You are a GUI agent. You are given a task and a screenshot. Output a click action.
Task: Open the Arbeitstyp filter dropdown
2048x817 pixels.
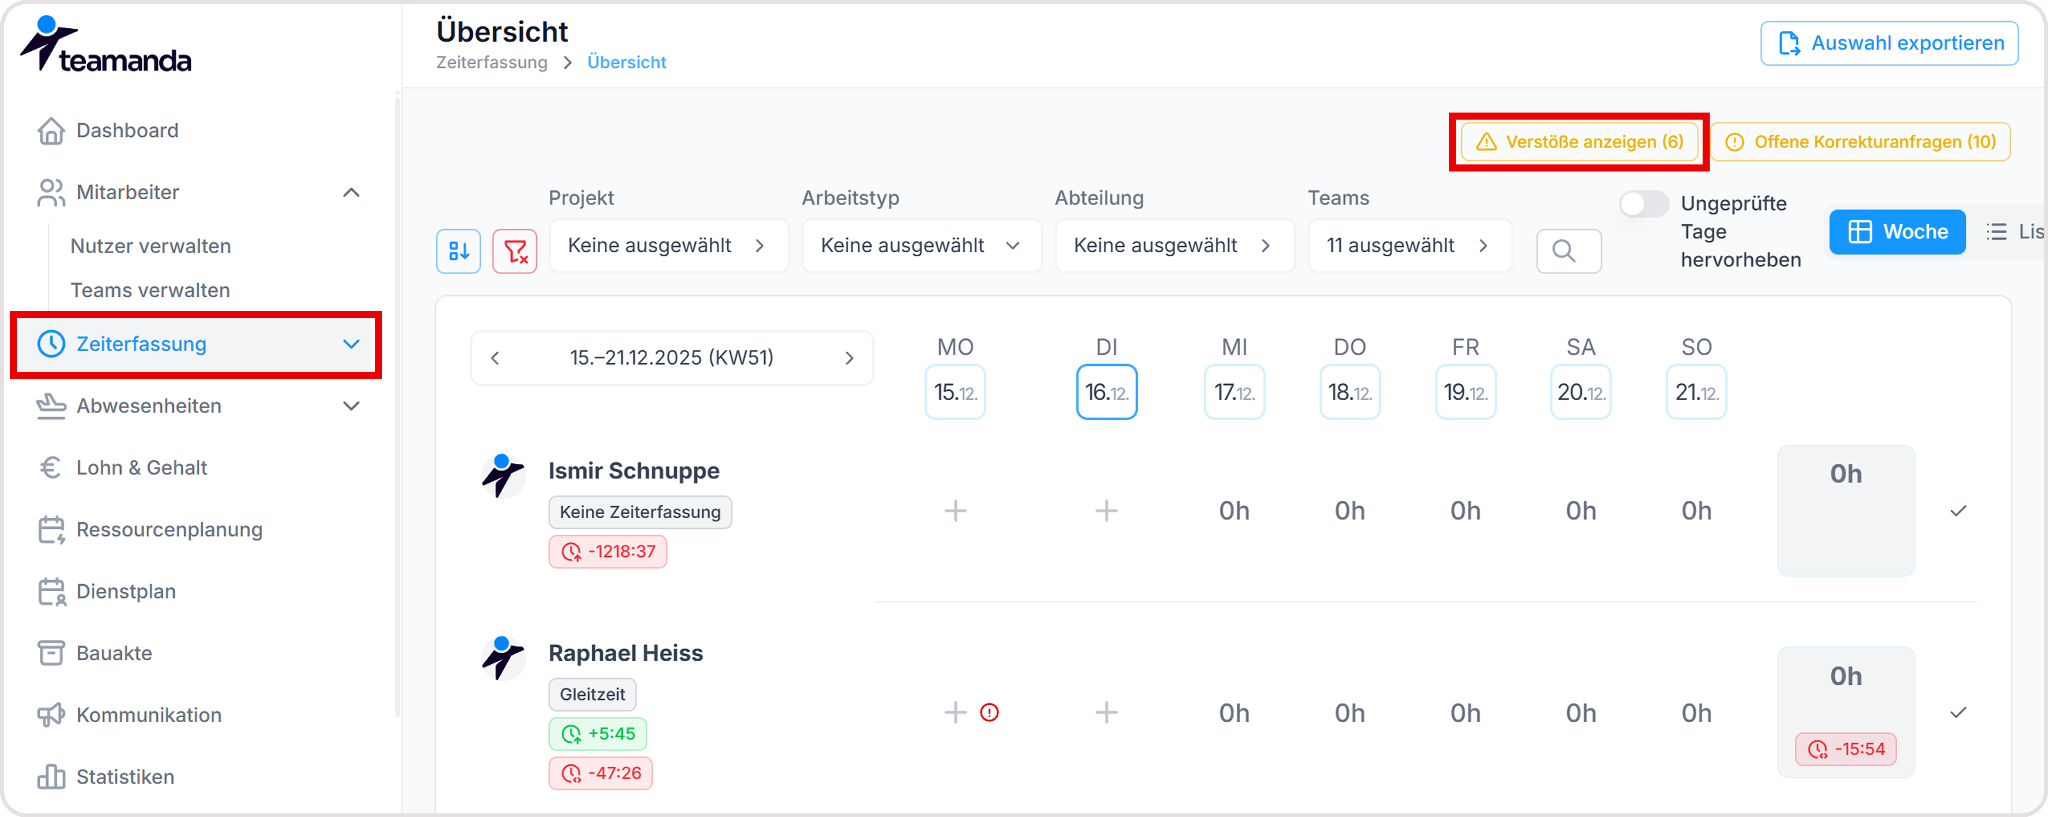[922, 246]
